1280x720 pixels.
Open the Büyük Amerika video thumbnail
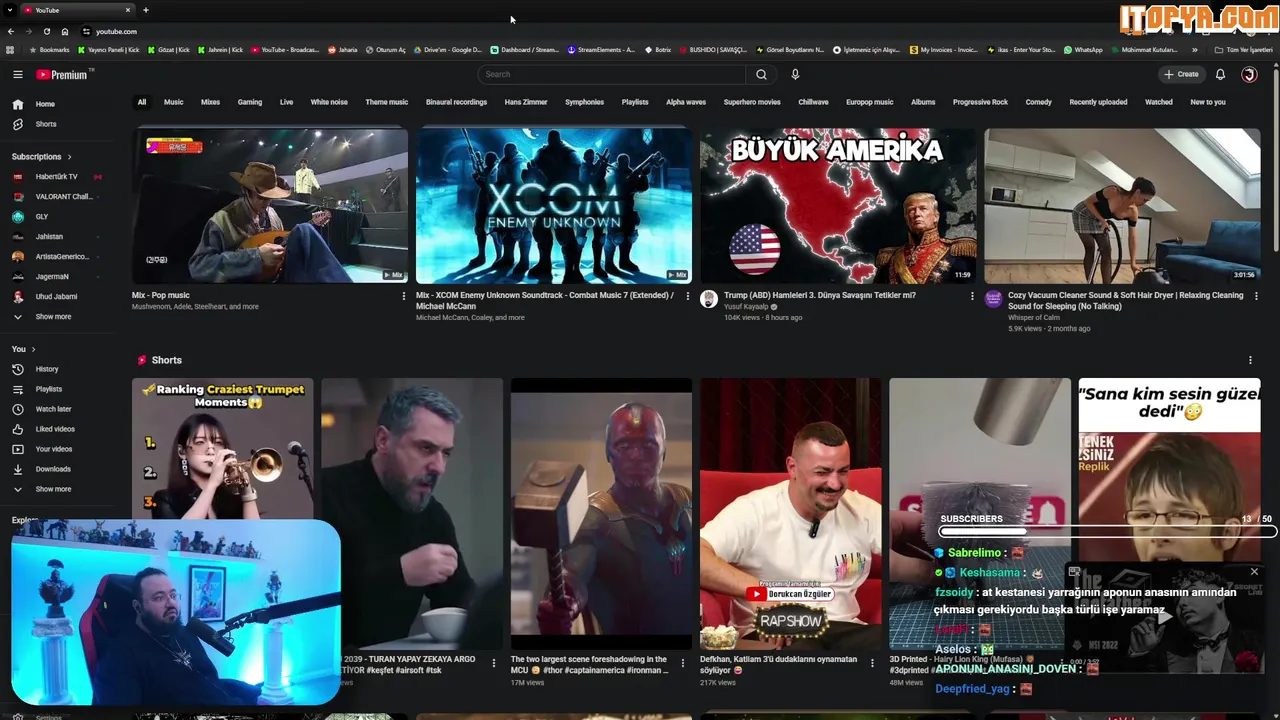pyautogui.click(x=838, y=206)
